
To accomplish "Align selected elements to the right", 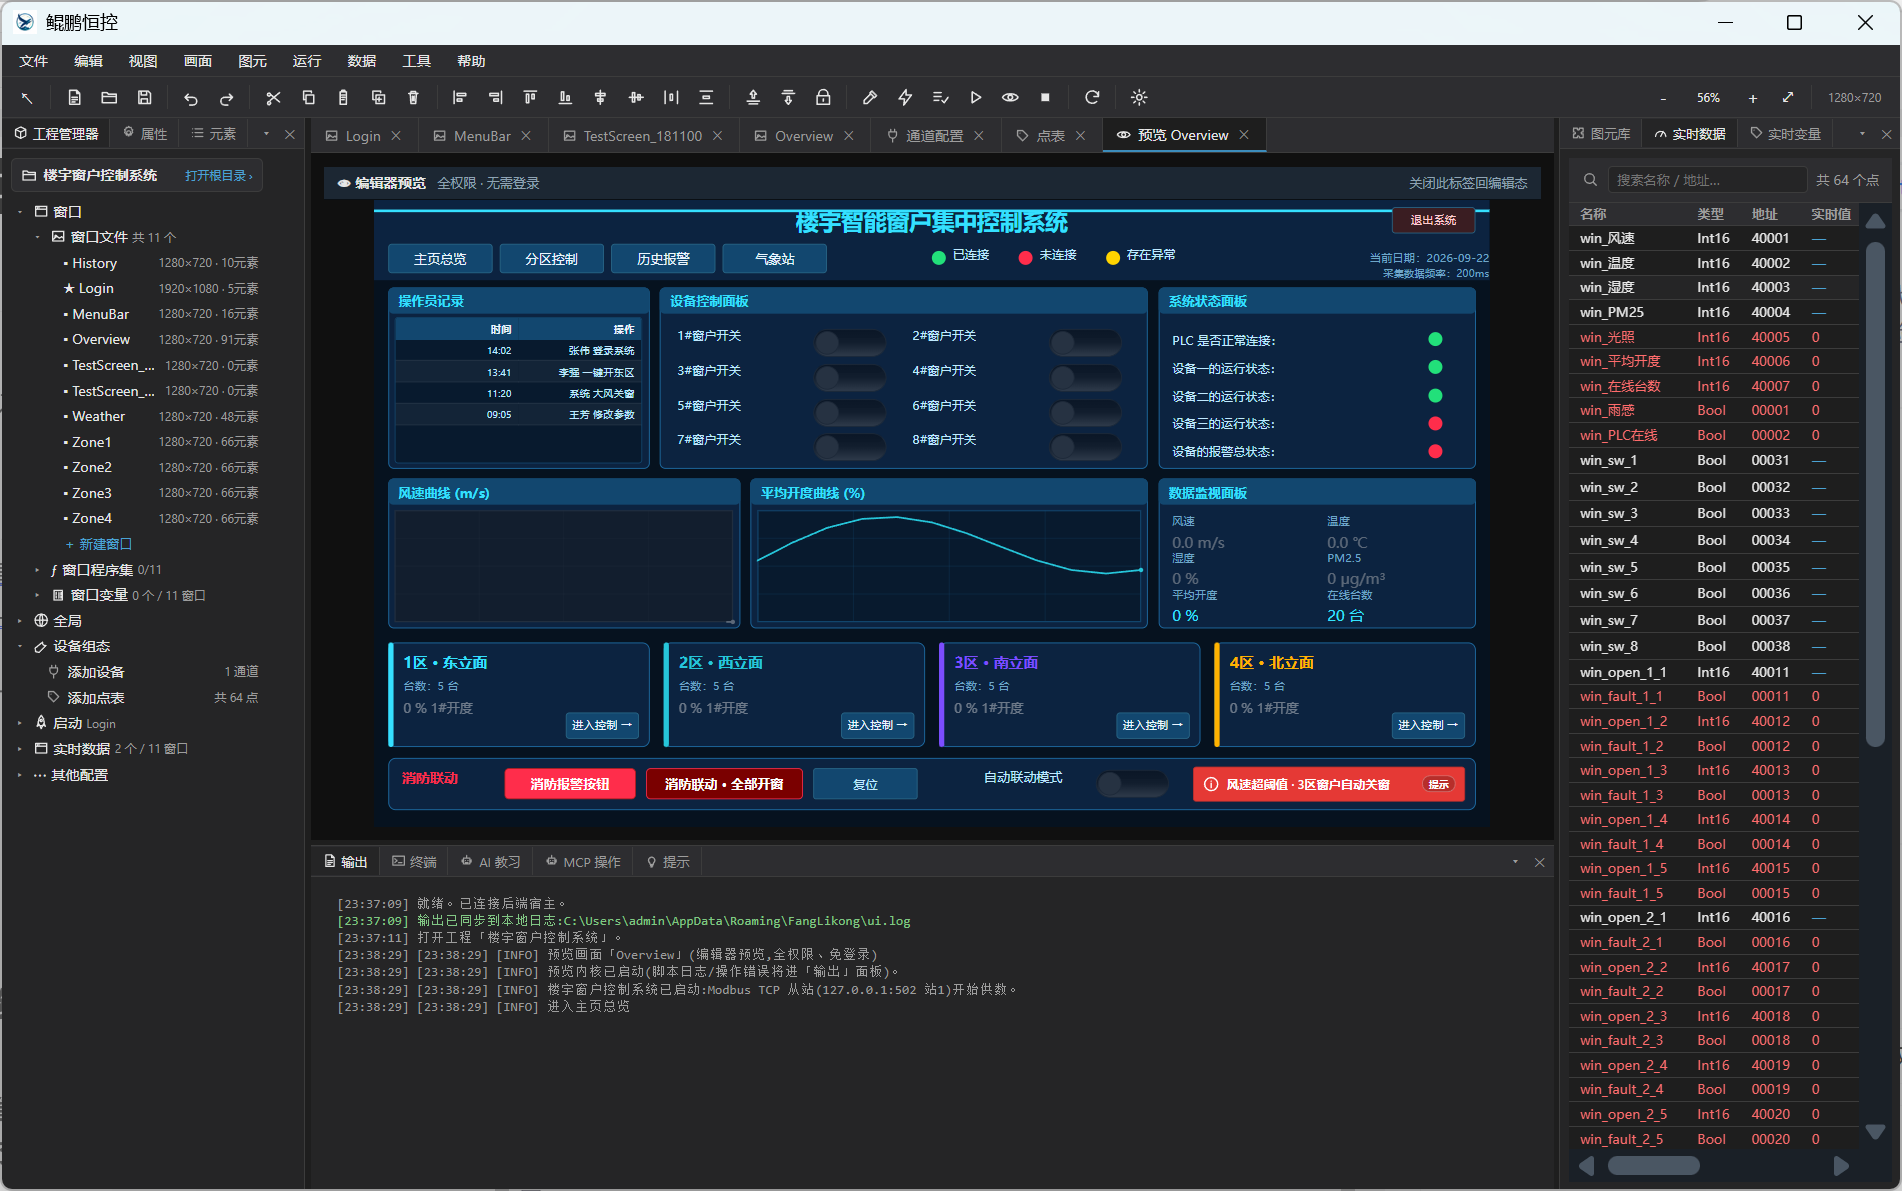I will click(495, 98).
